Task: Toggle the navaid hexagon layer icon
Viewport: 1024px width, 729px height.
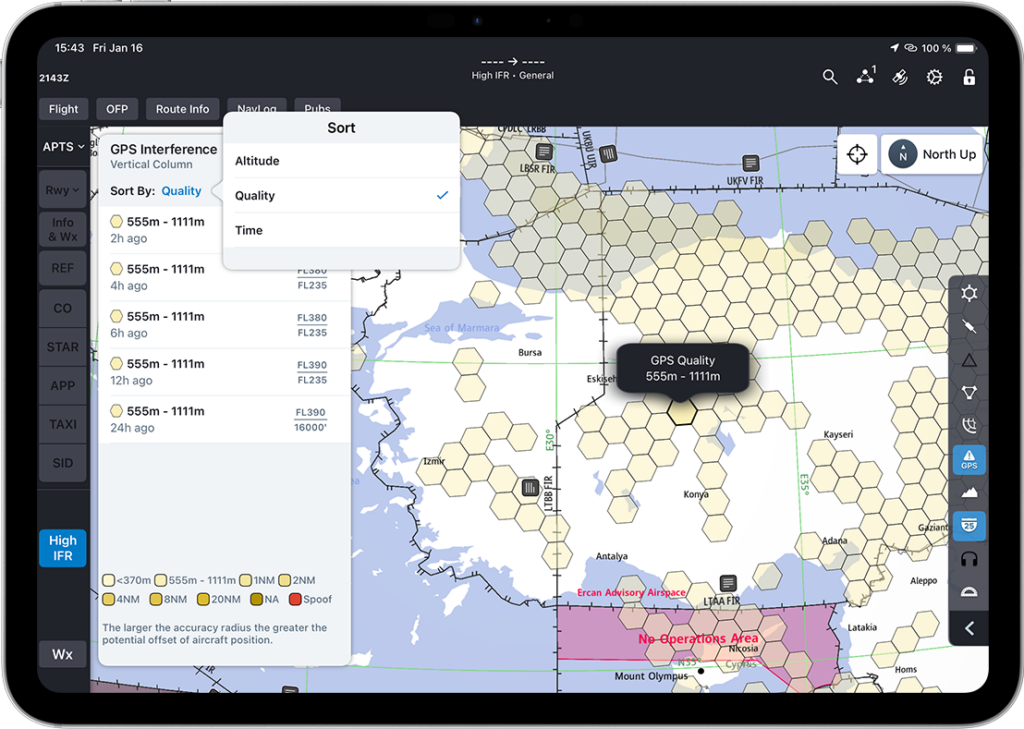Action: click(x=969, y=393)
